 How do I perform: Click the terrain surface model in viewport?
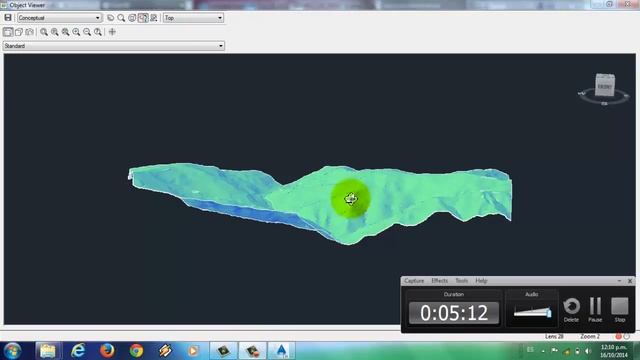click(320, 203)
